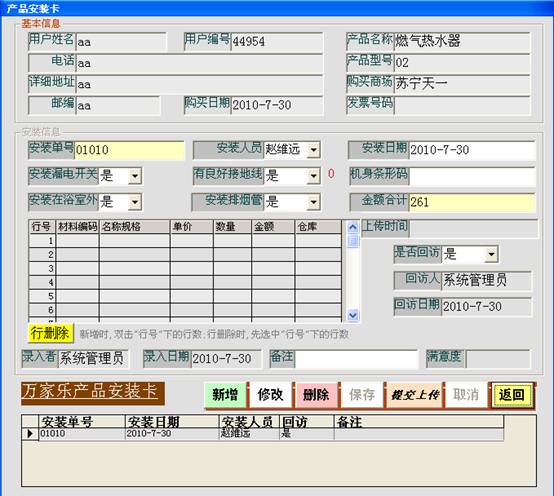Viewport: 554px width, 496px height.
Task: Click the 提交上传 button
Action: (x=415, y=395)
